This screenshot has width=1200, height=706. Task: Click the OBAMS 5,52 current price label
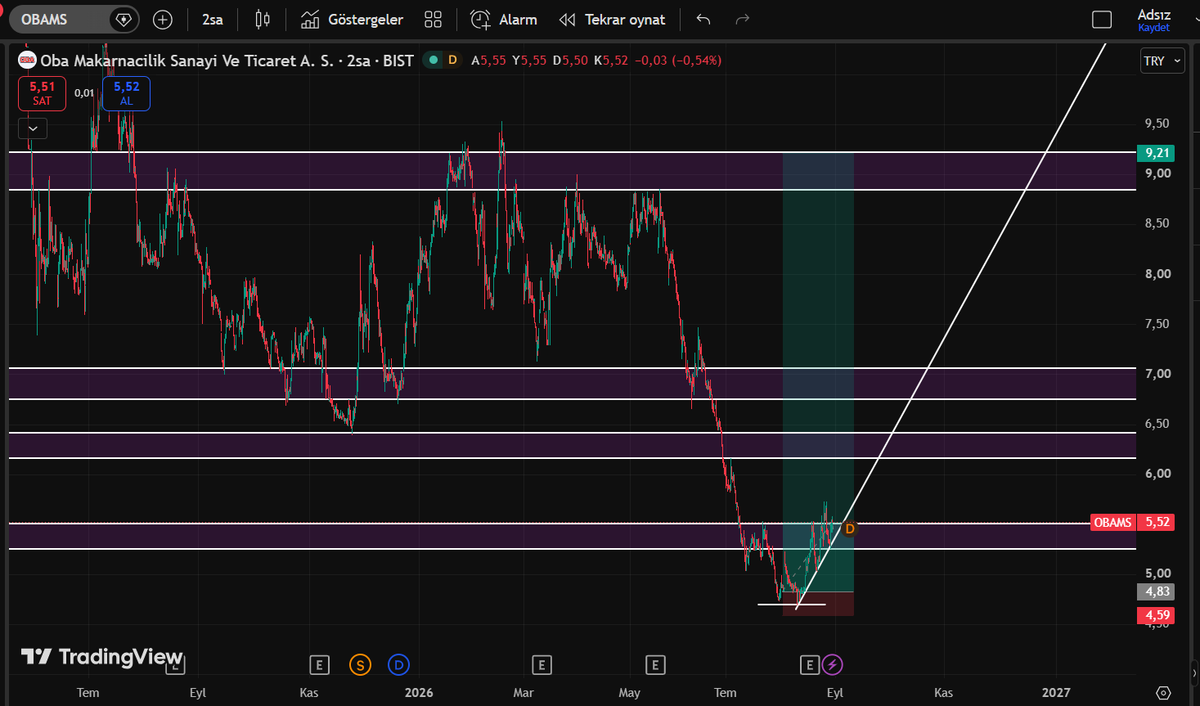click(1132, 522)
